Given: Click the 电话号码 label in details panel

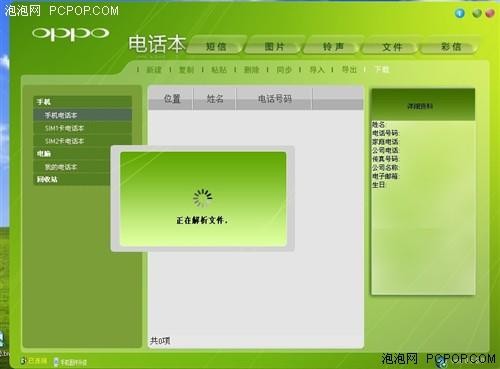Looking at the screenshot, I should pos(385,133).
